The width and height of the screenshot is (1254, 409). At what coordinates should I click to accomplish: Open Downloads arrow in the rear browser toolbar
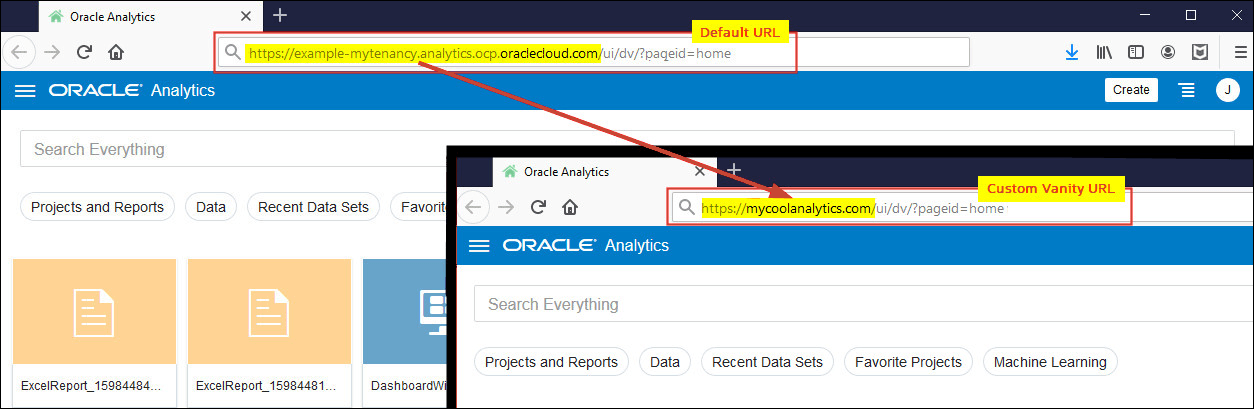[1072, 52]
